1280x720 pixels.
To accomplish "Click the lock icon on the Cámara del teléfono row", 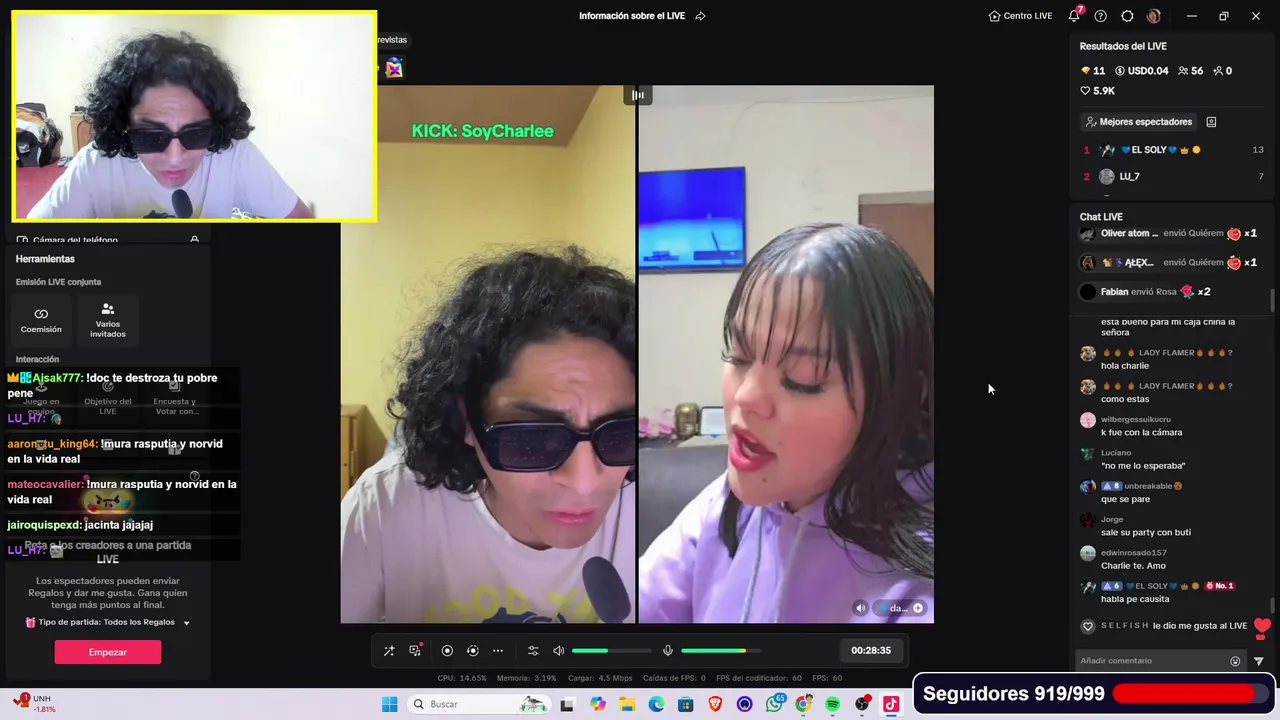I will tap(195, 240).
